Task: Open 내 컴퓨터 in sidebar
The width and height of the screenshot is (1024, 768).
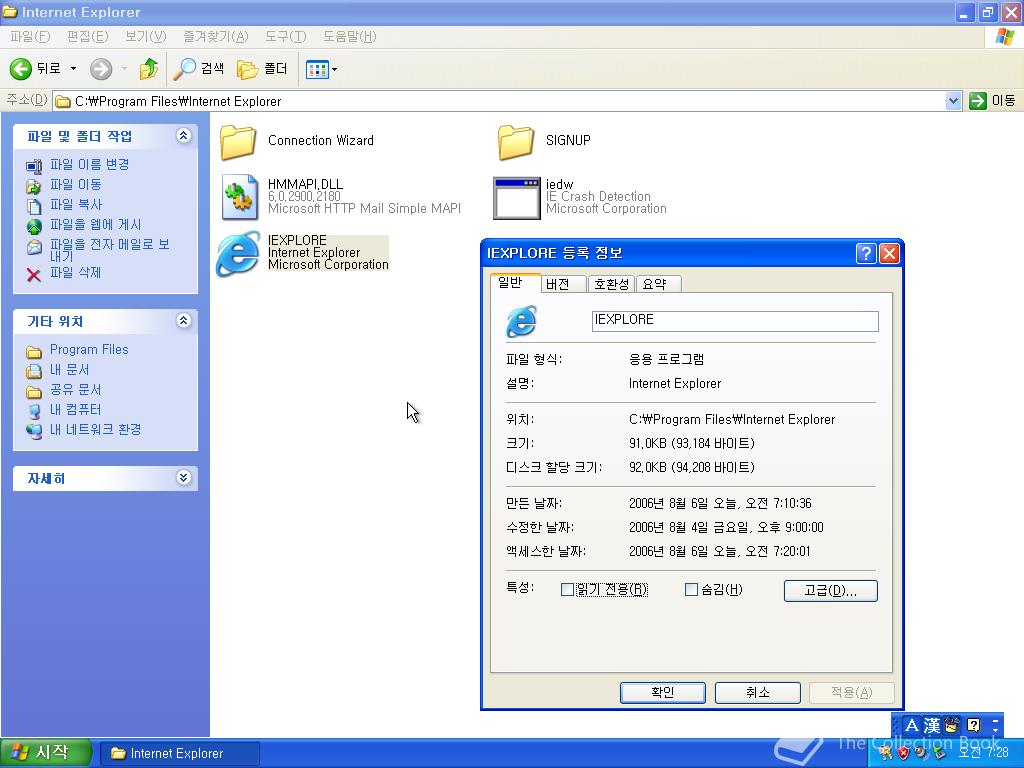Action: [x=76, y=409]
